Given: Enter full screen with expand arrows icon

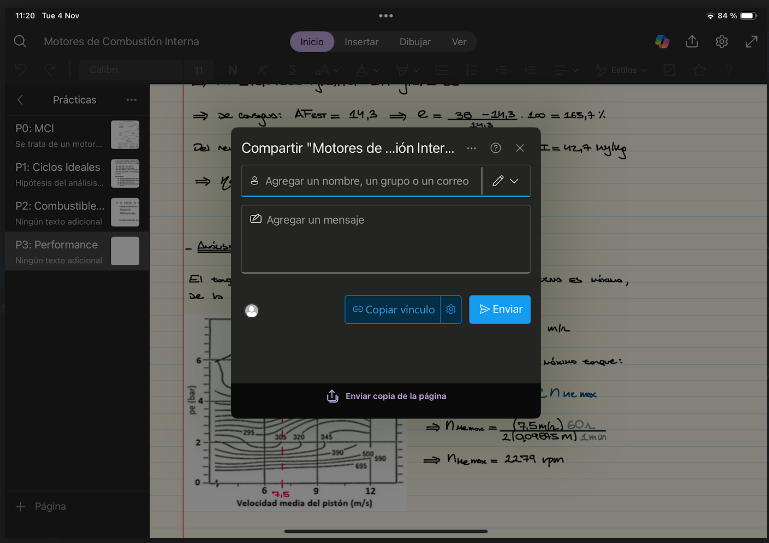Looking at the screenshot, I should pos(751,42).
